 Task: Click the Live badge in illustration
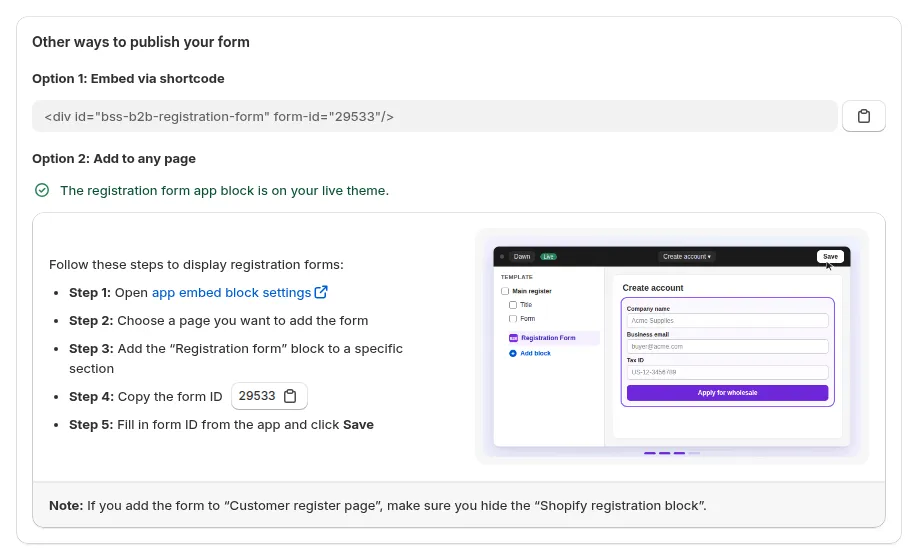pos(548,256)
